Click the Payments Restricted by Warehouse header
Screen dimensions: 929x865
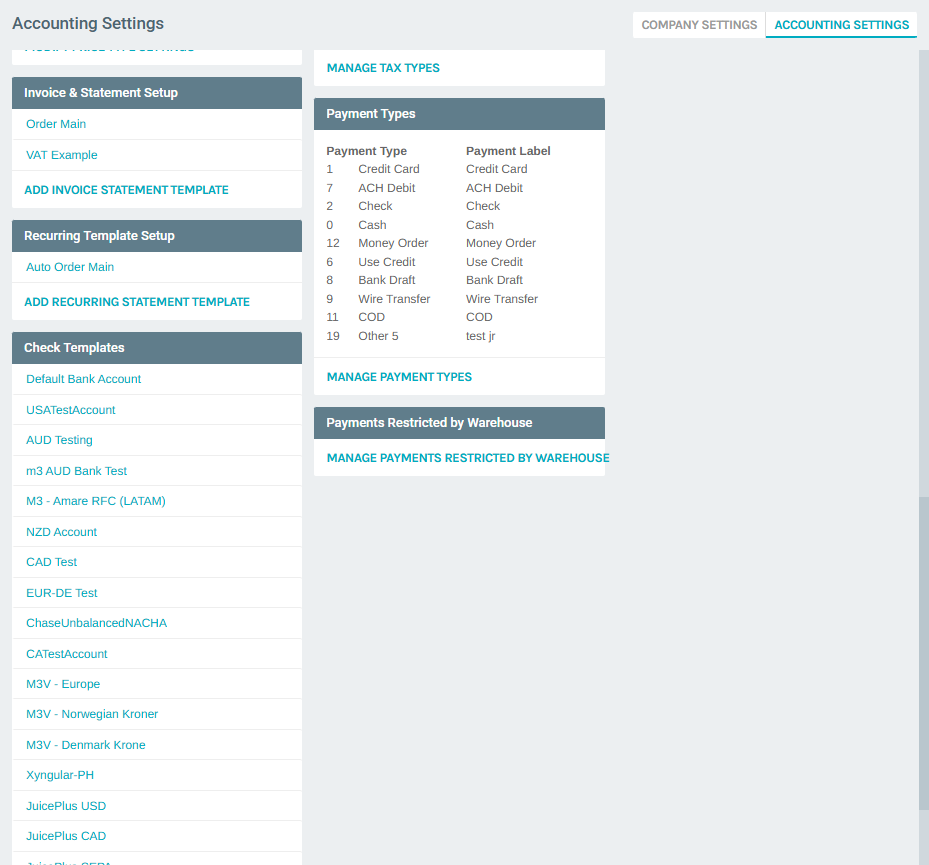tap(459, 423)
